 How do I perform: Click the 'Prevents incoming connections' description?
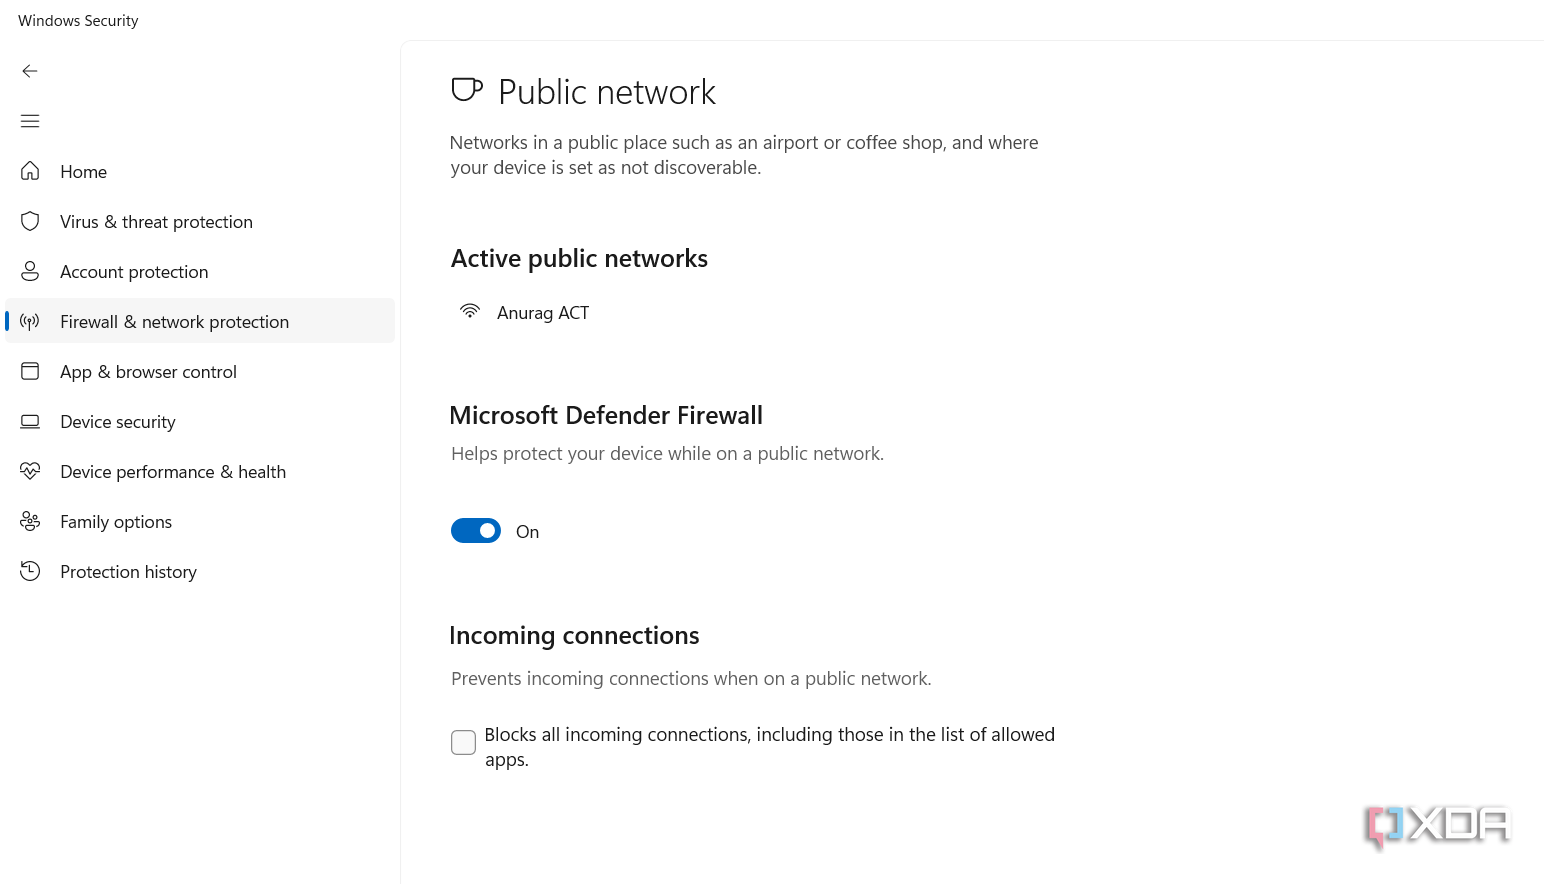pyautogui.click(x=691, y=679)
